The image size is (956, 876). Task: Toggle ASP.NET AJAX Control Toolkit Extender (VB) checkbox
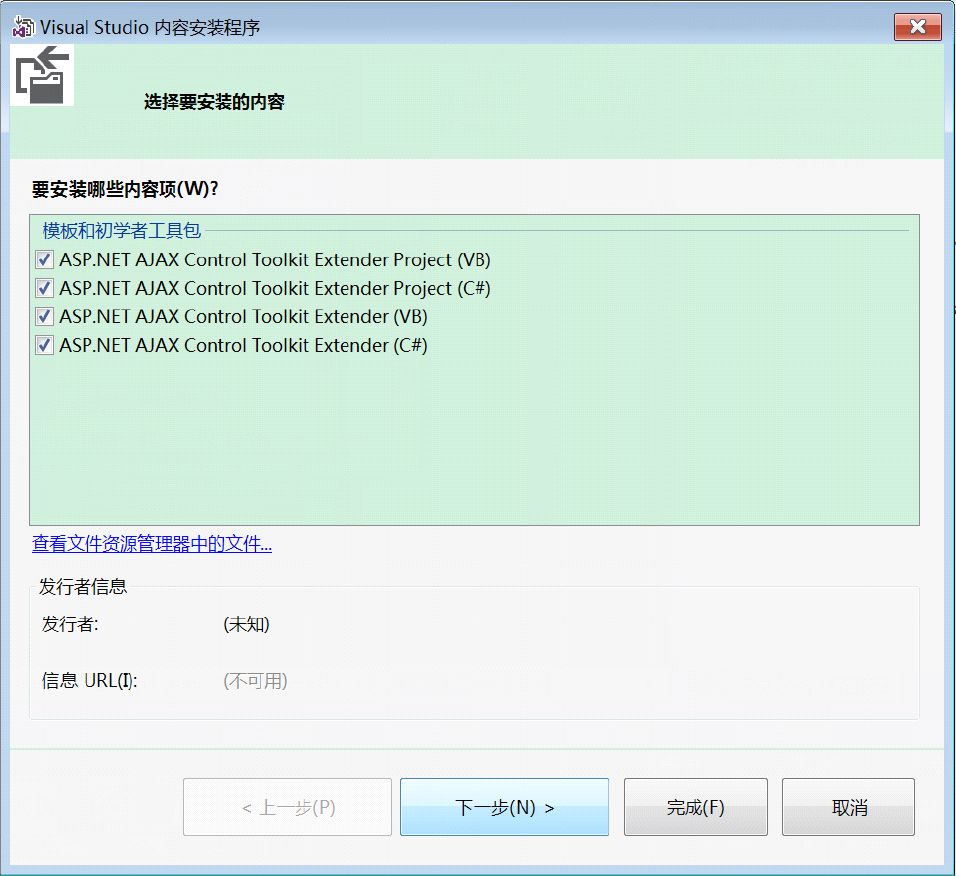tap(44, 317)
